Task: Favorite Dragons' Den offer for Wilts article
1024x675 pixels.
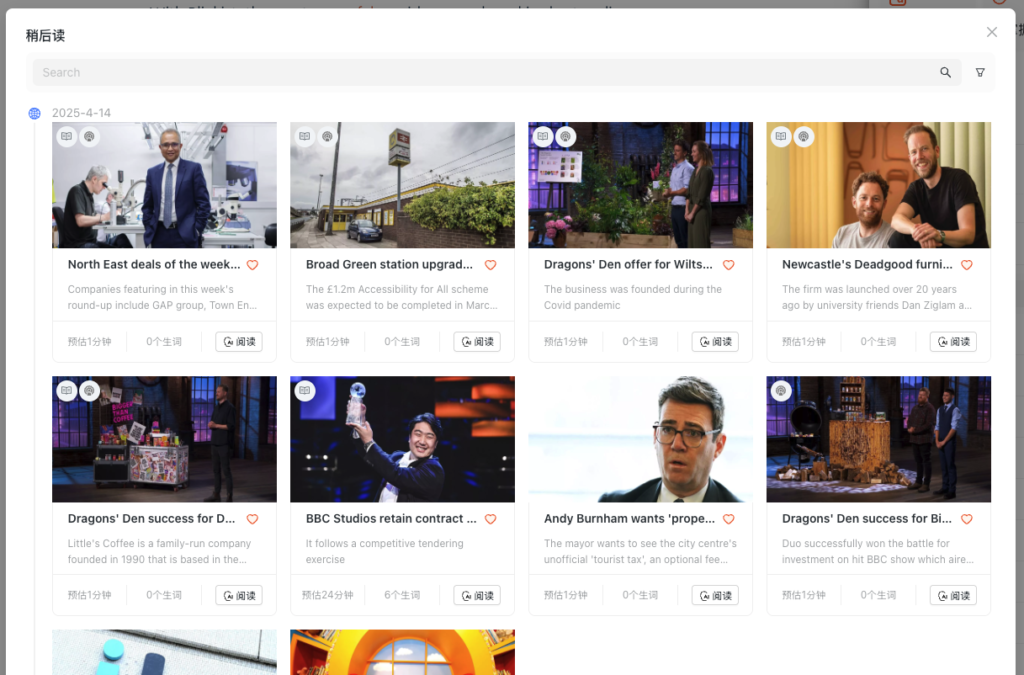Action: [729, 265]
